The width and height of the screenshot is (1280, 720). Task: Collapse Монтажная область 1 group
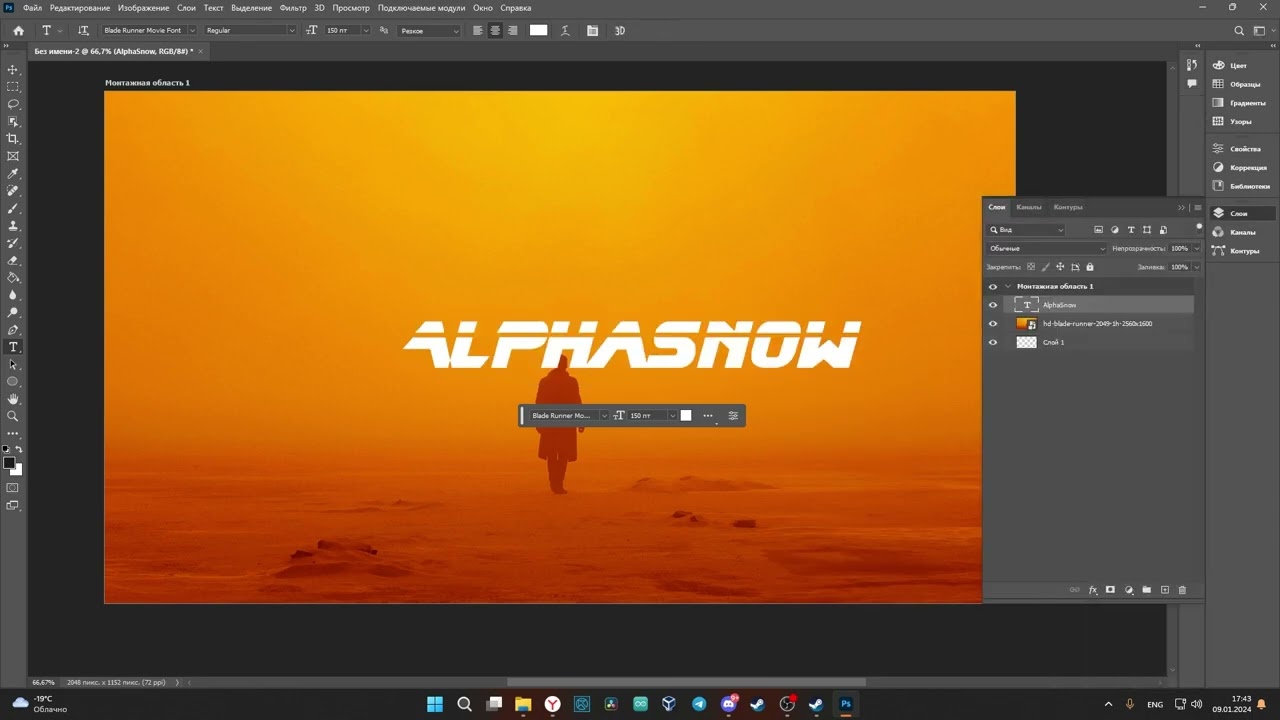[x=1008, y=286]
